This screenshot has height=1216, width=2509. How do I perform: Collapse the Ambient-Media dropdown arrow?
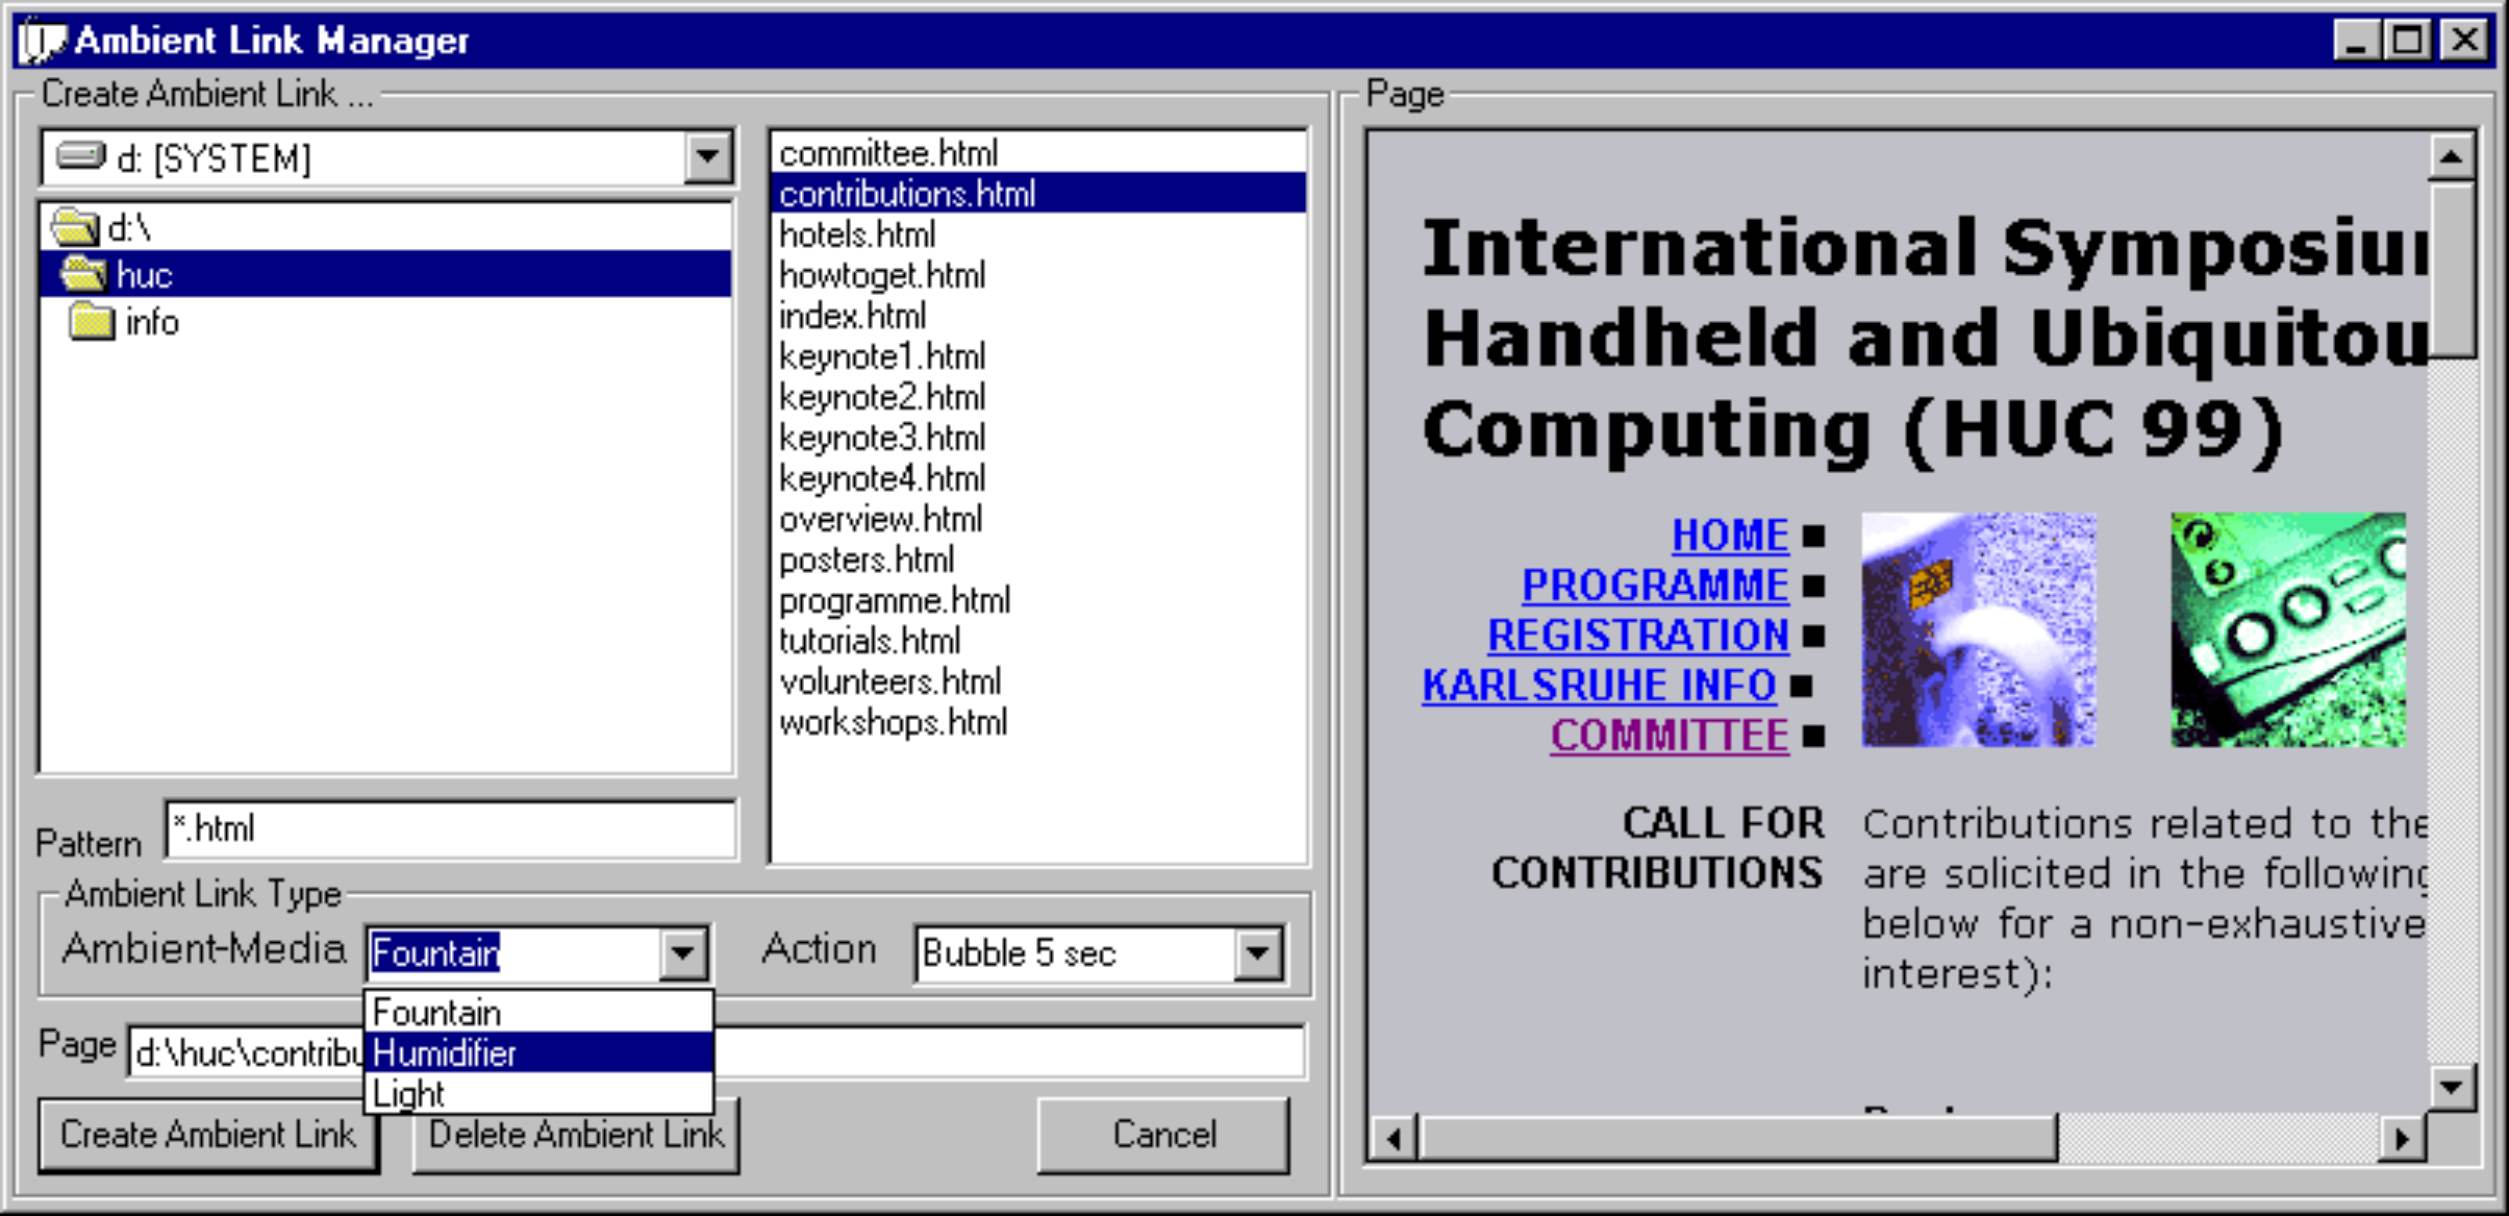tap(683, 953)
